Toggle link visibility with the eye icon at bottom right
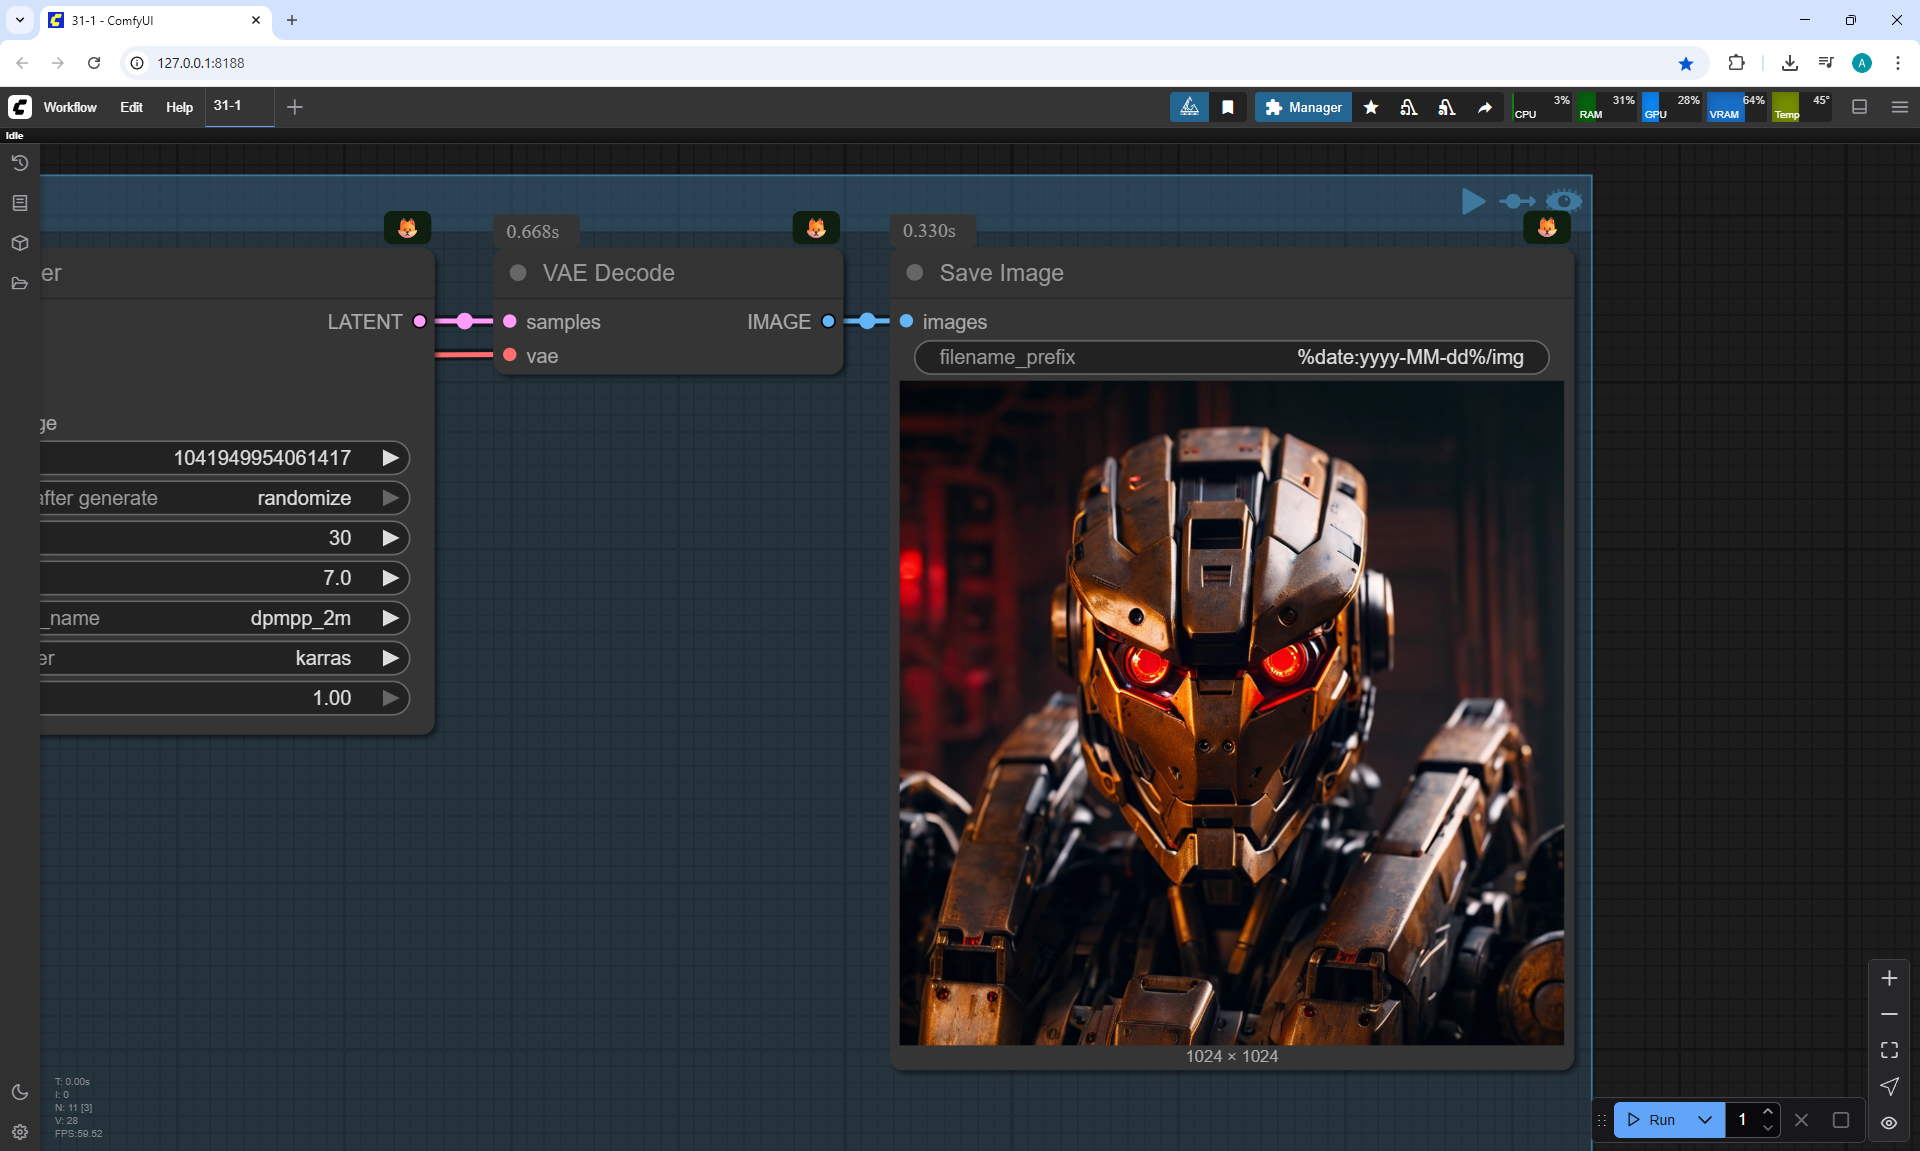 coord(1889,1122)
